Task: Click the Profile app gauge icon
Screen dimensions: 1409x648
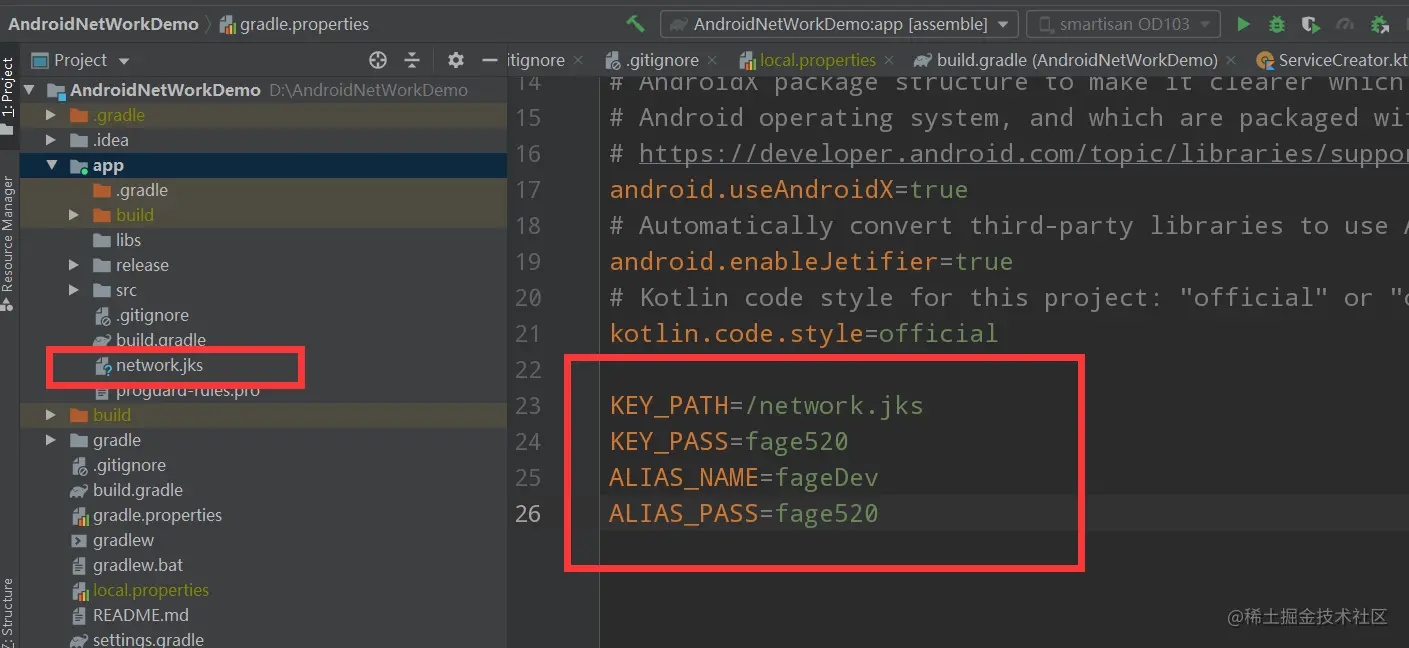Action: point(1343,24)
